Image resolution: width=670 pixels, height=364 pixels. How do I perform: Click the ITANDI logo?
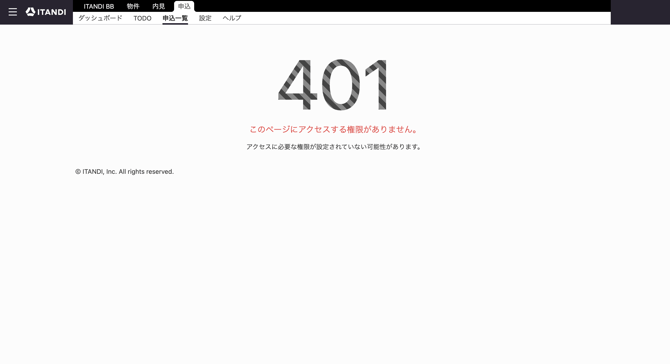46,12
